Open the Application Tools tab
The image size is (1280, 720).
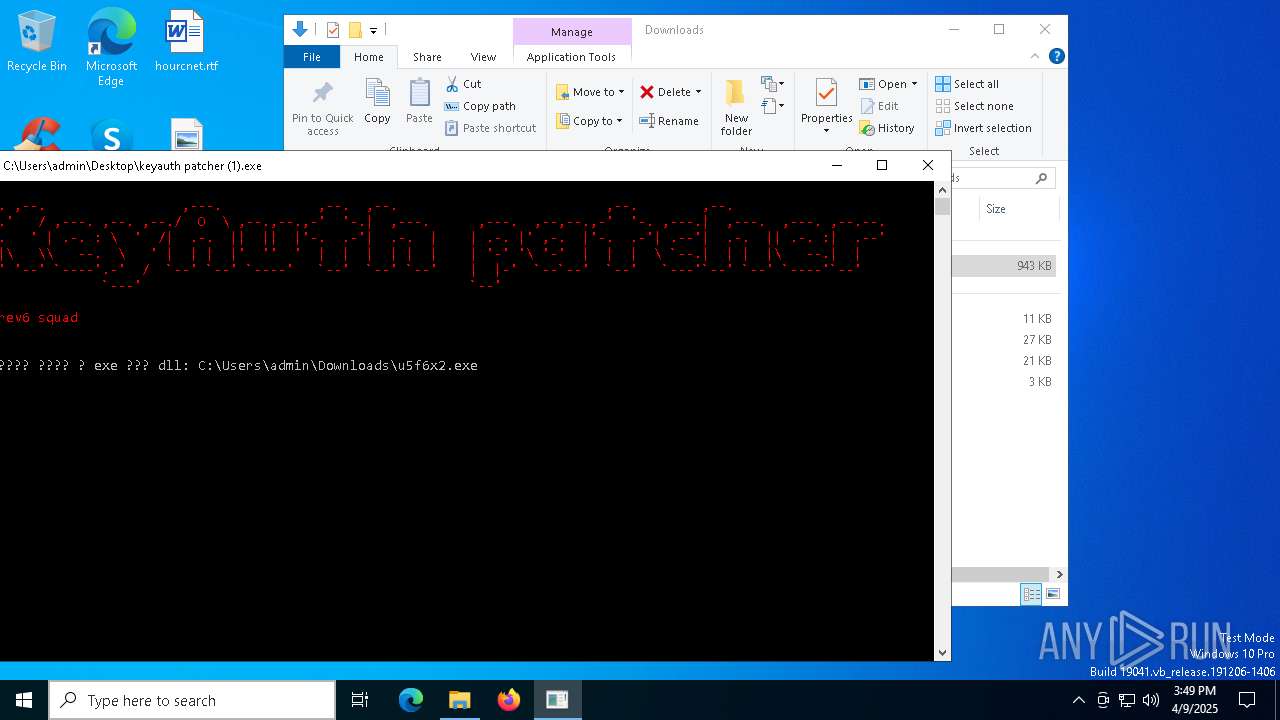pyautogui.click(x=571, y=57)
